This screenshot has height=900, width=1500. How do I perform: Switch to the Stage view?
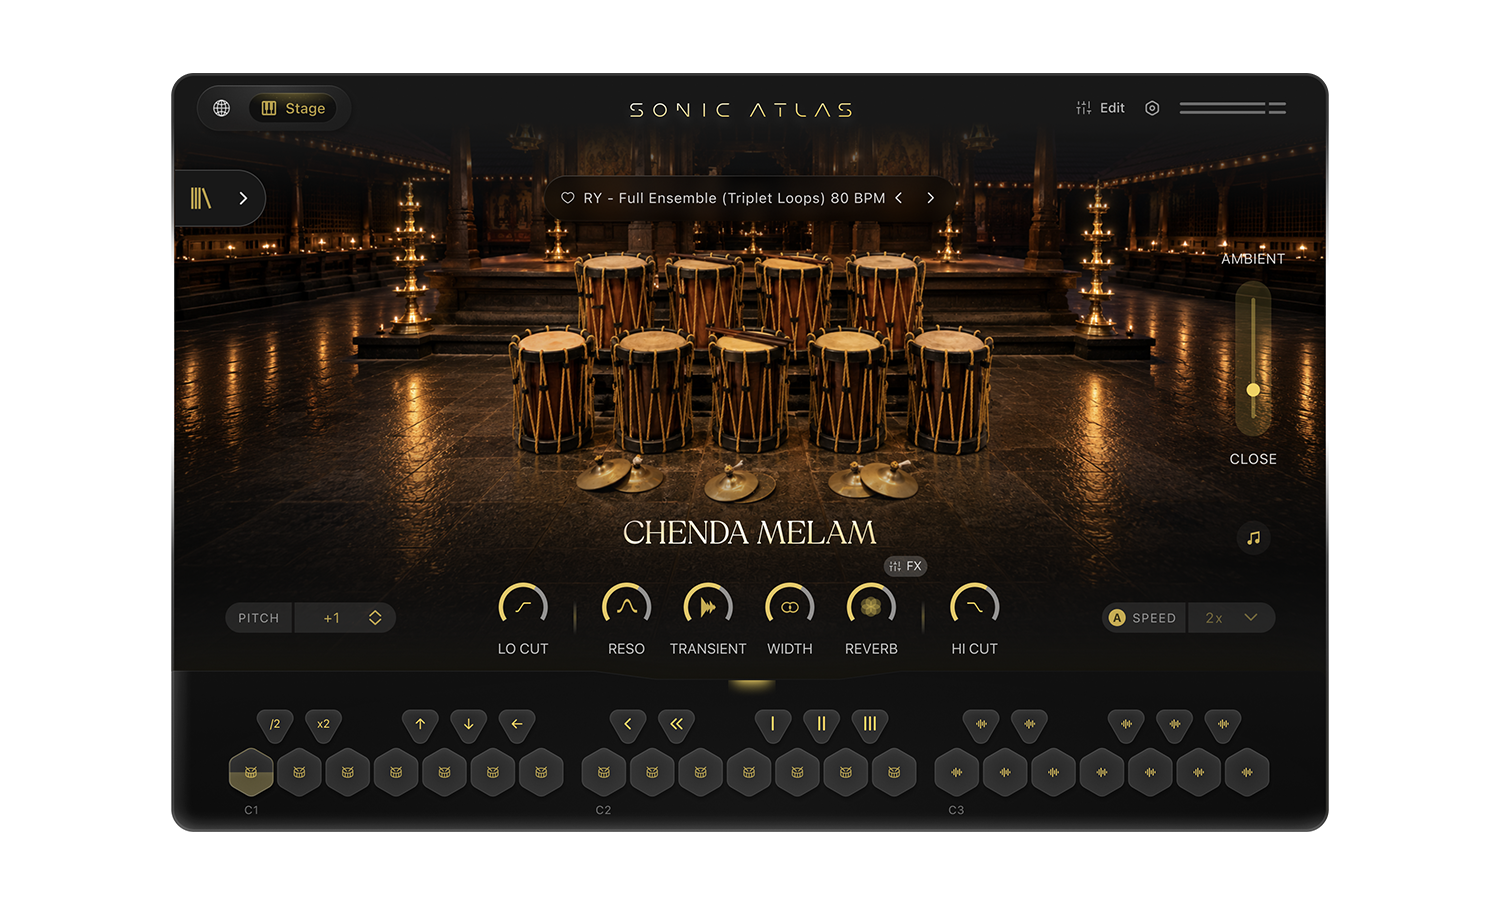click(x=293, y=108)
